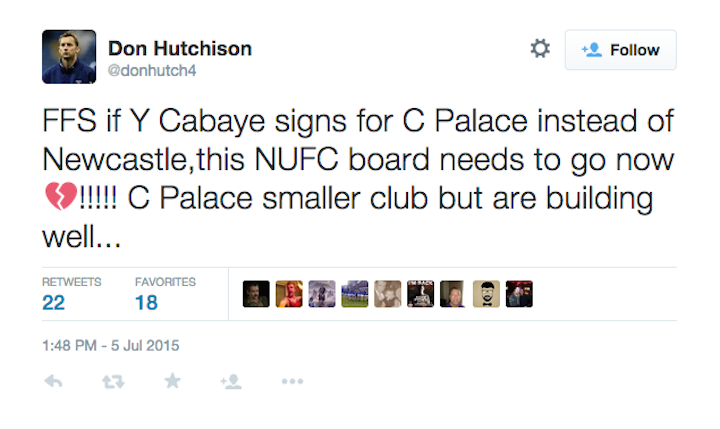Click the first avatar in the favoriters row

(x=256, y=293)
